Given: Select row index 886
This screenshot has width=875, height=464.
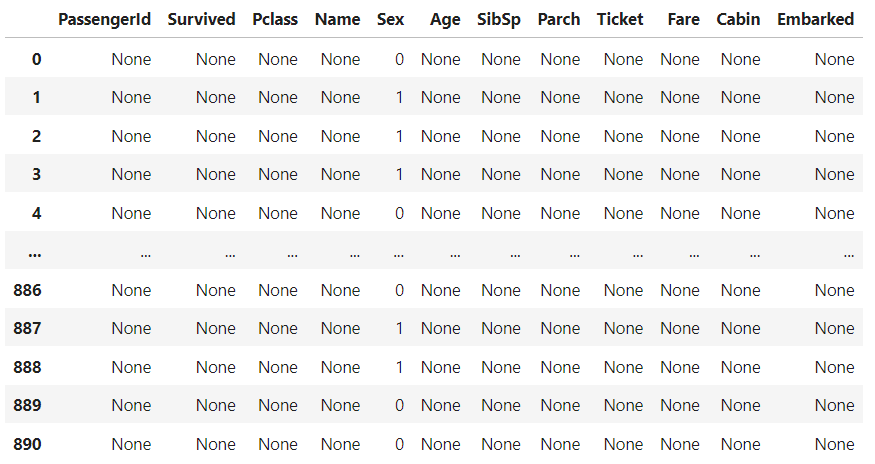Looking at the screenshot, I should pos(28,290).
